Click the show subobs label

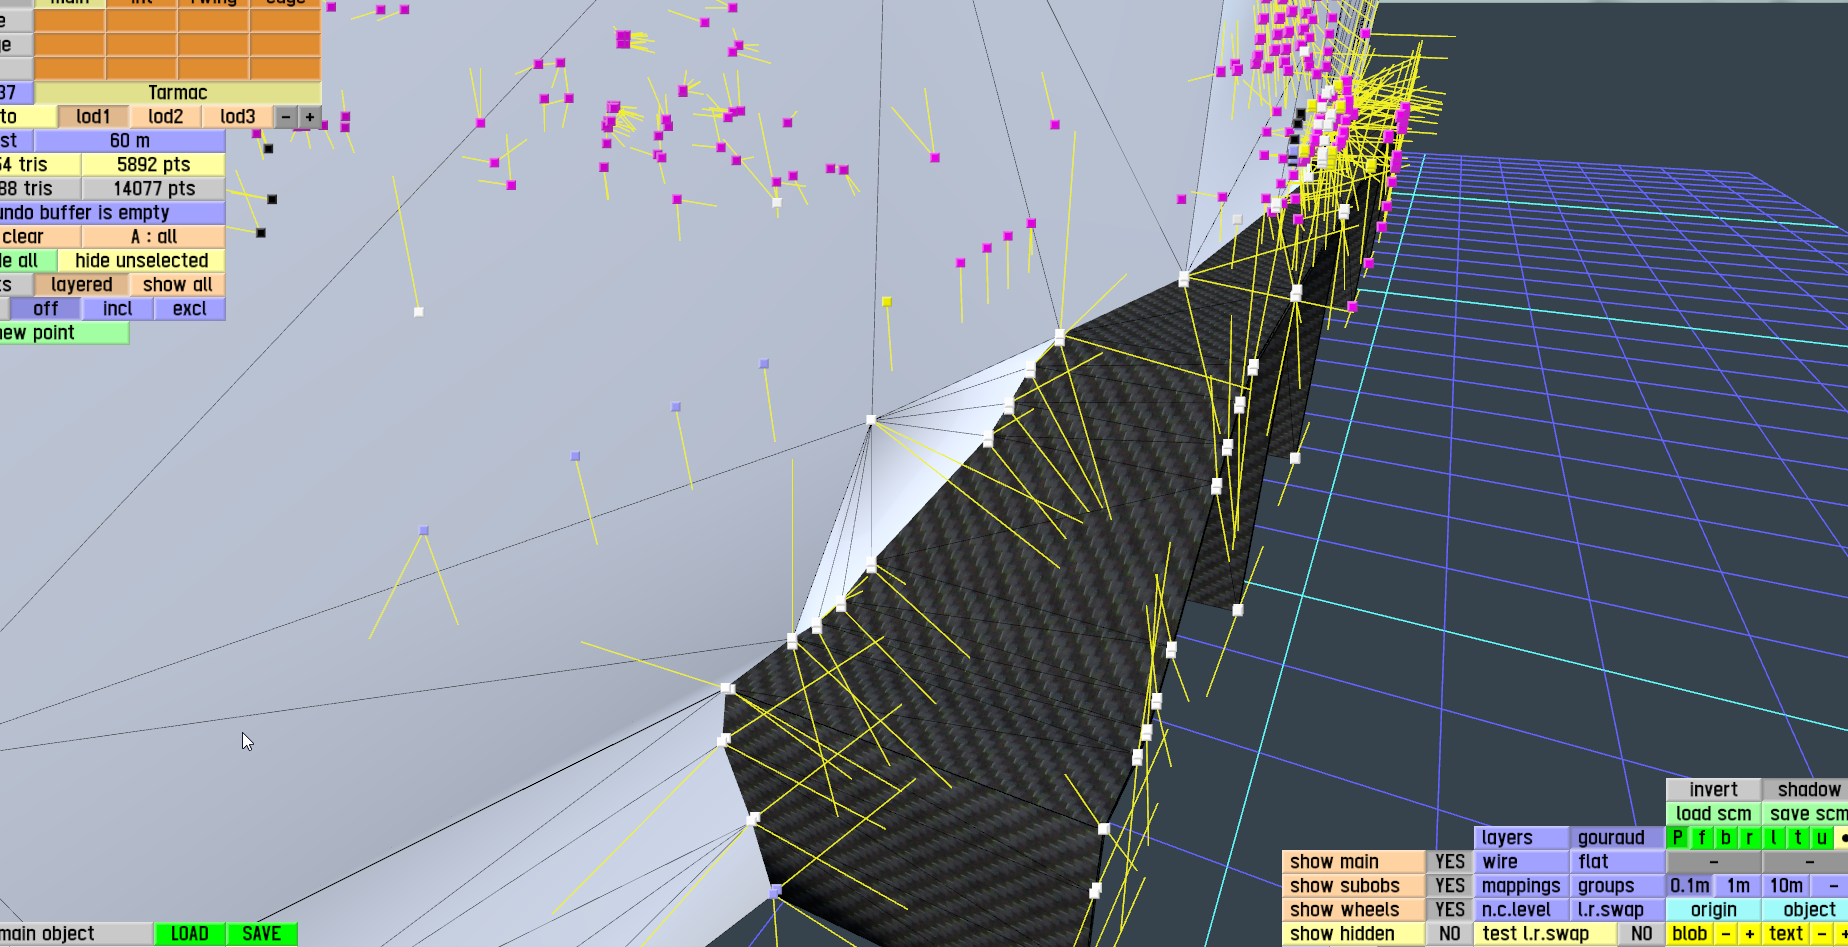tap(1354, 886)
